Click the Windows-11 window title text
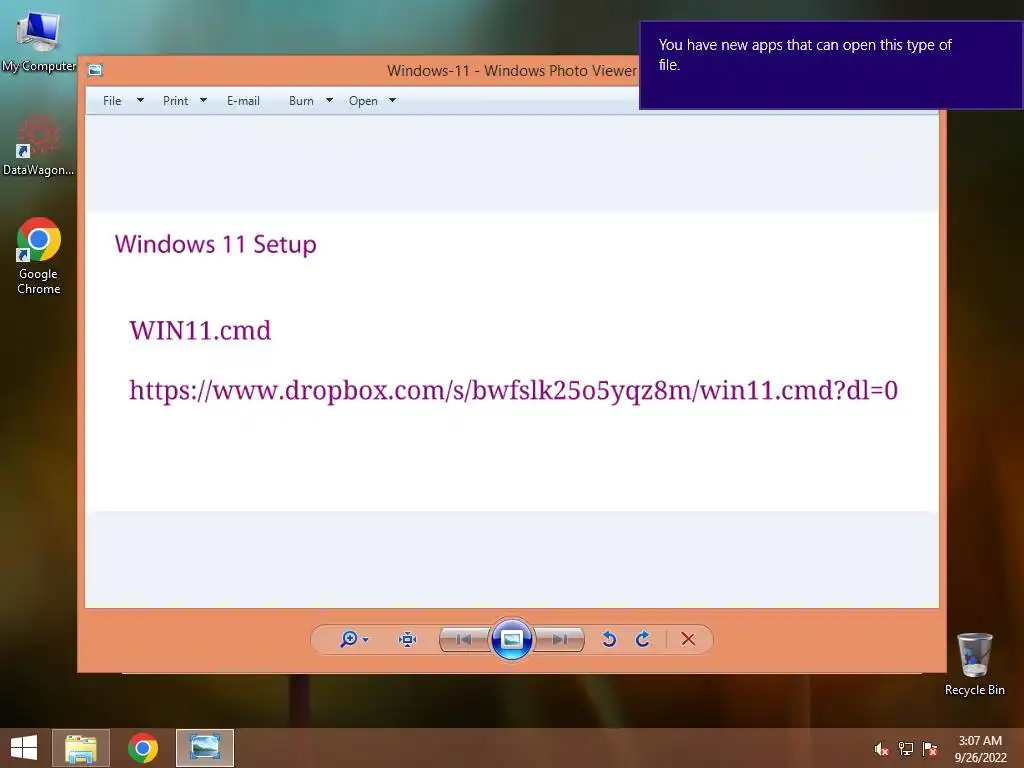 (511, 71)
